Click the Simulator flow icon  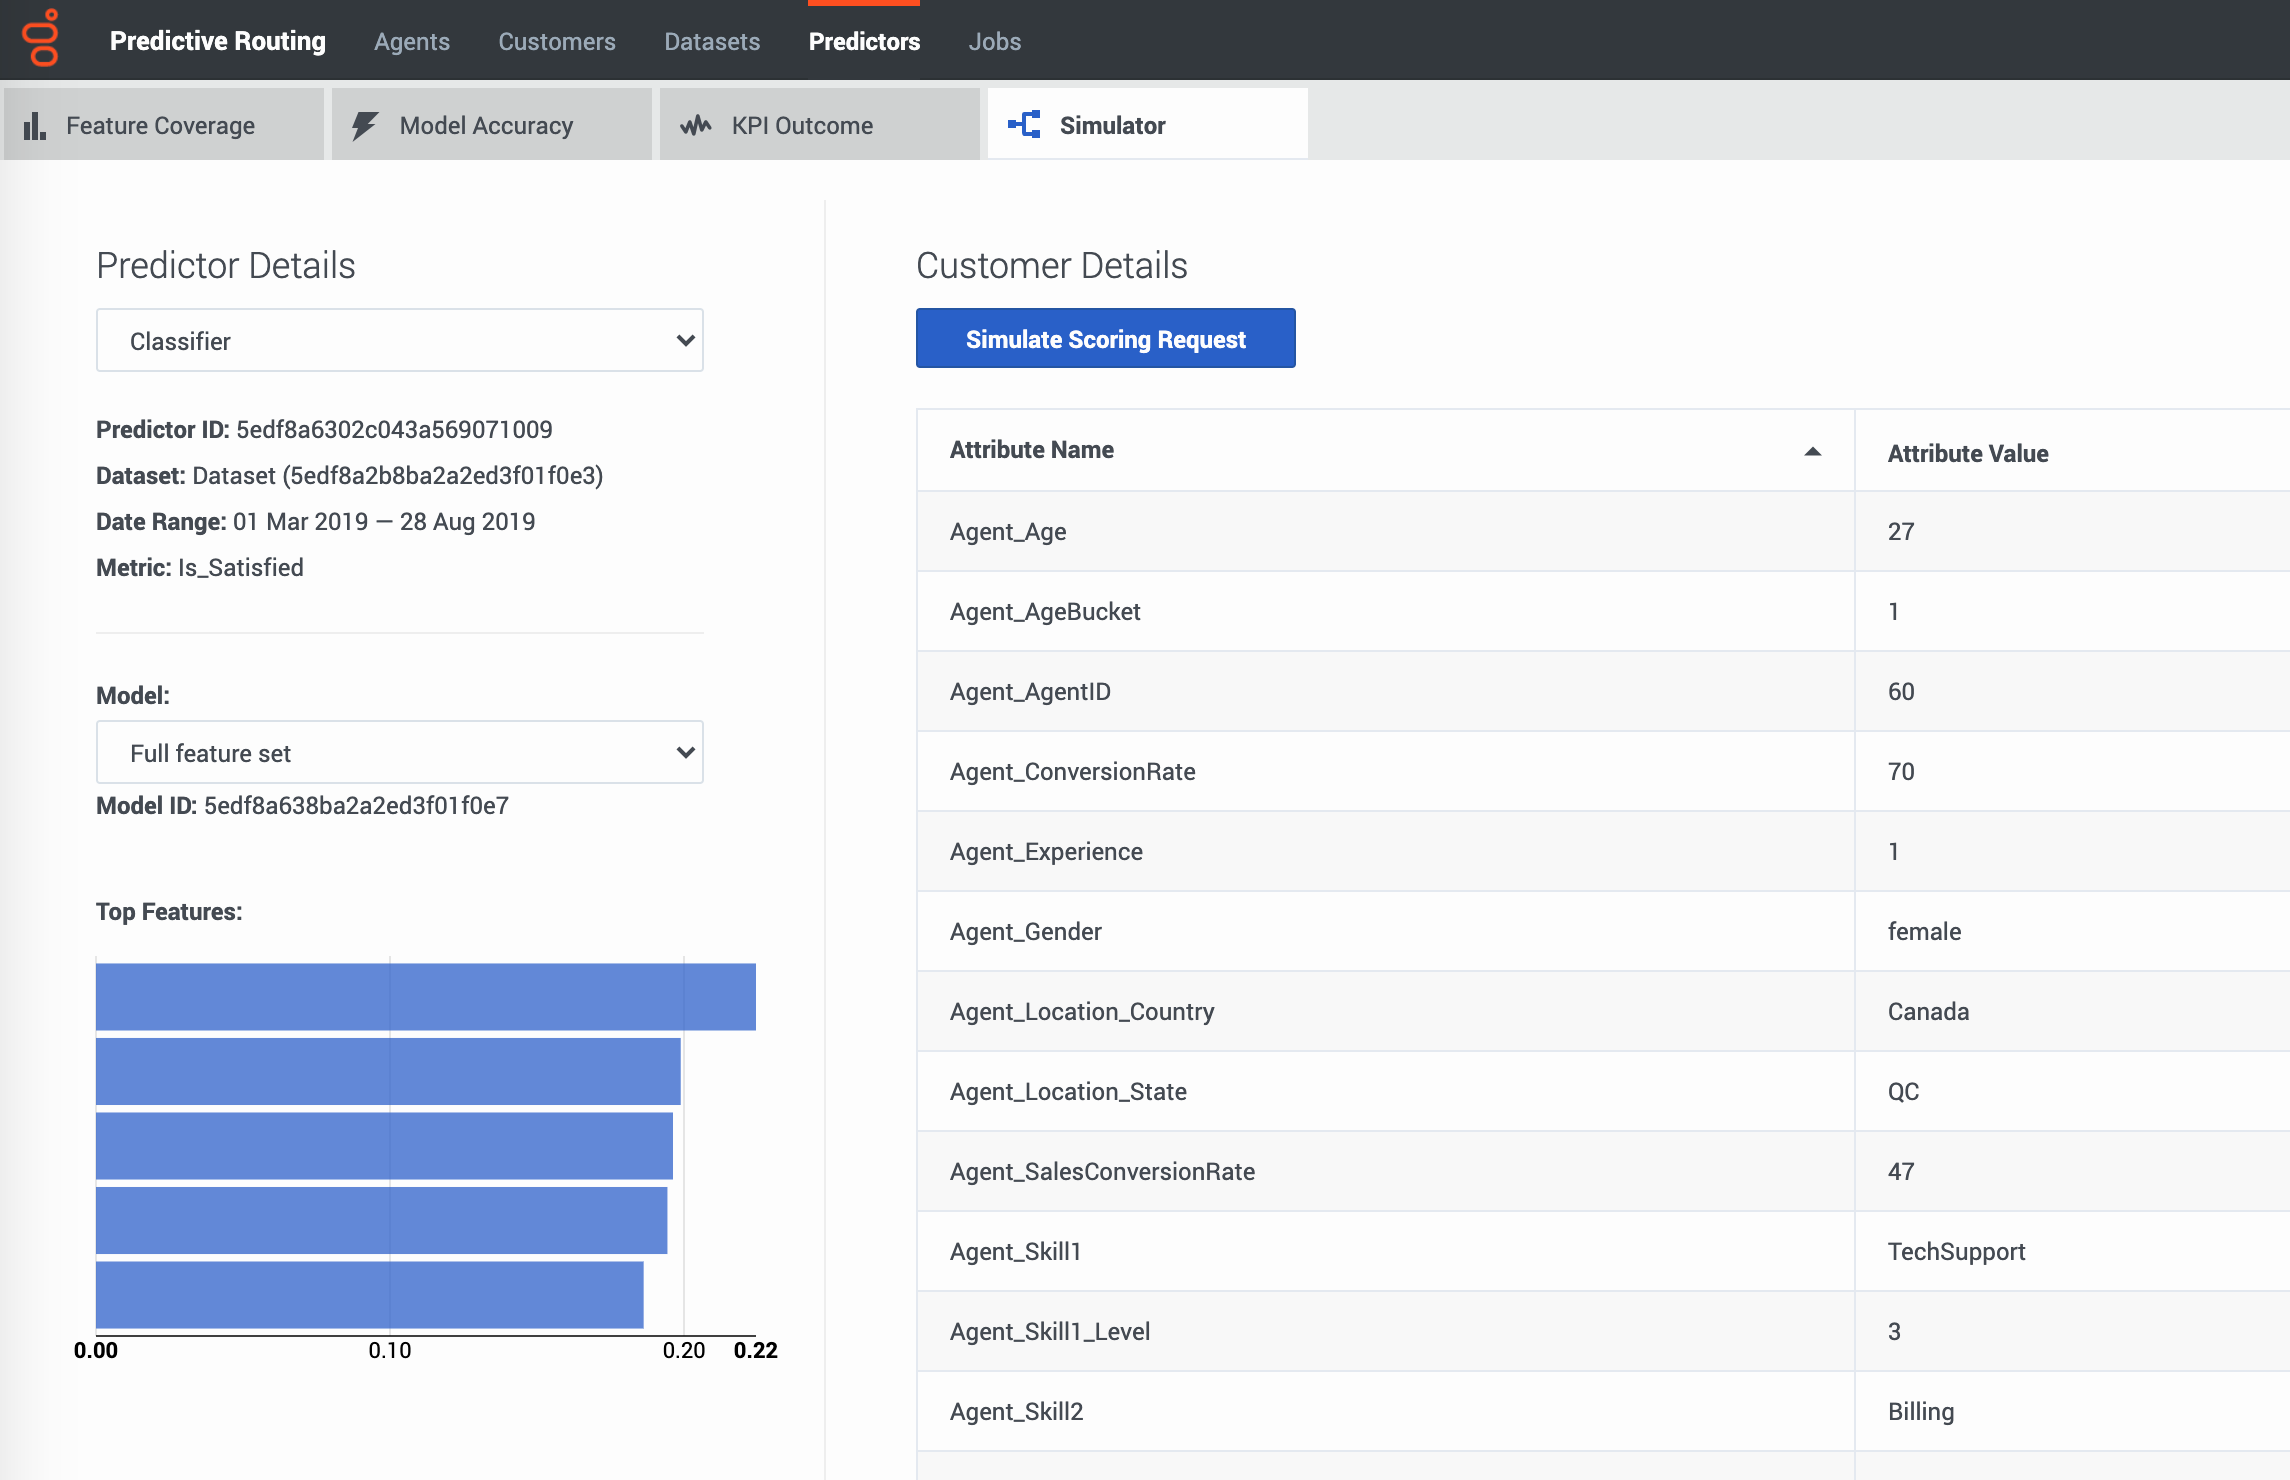(1024, 125)
